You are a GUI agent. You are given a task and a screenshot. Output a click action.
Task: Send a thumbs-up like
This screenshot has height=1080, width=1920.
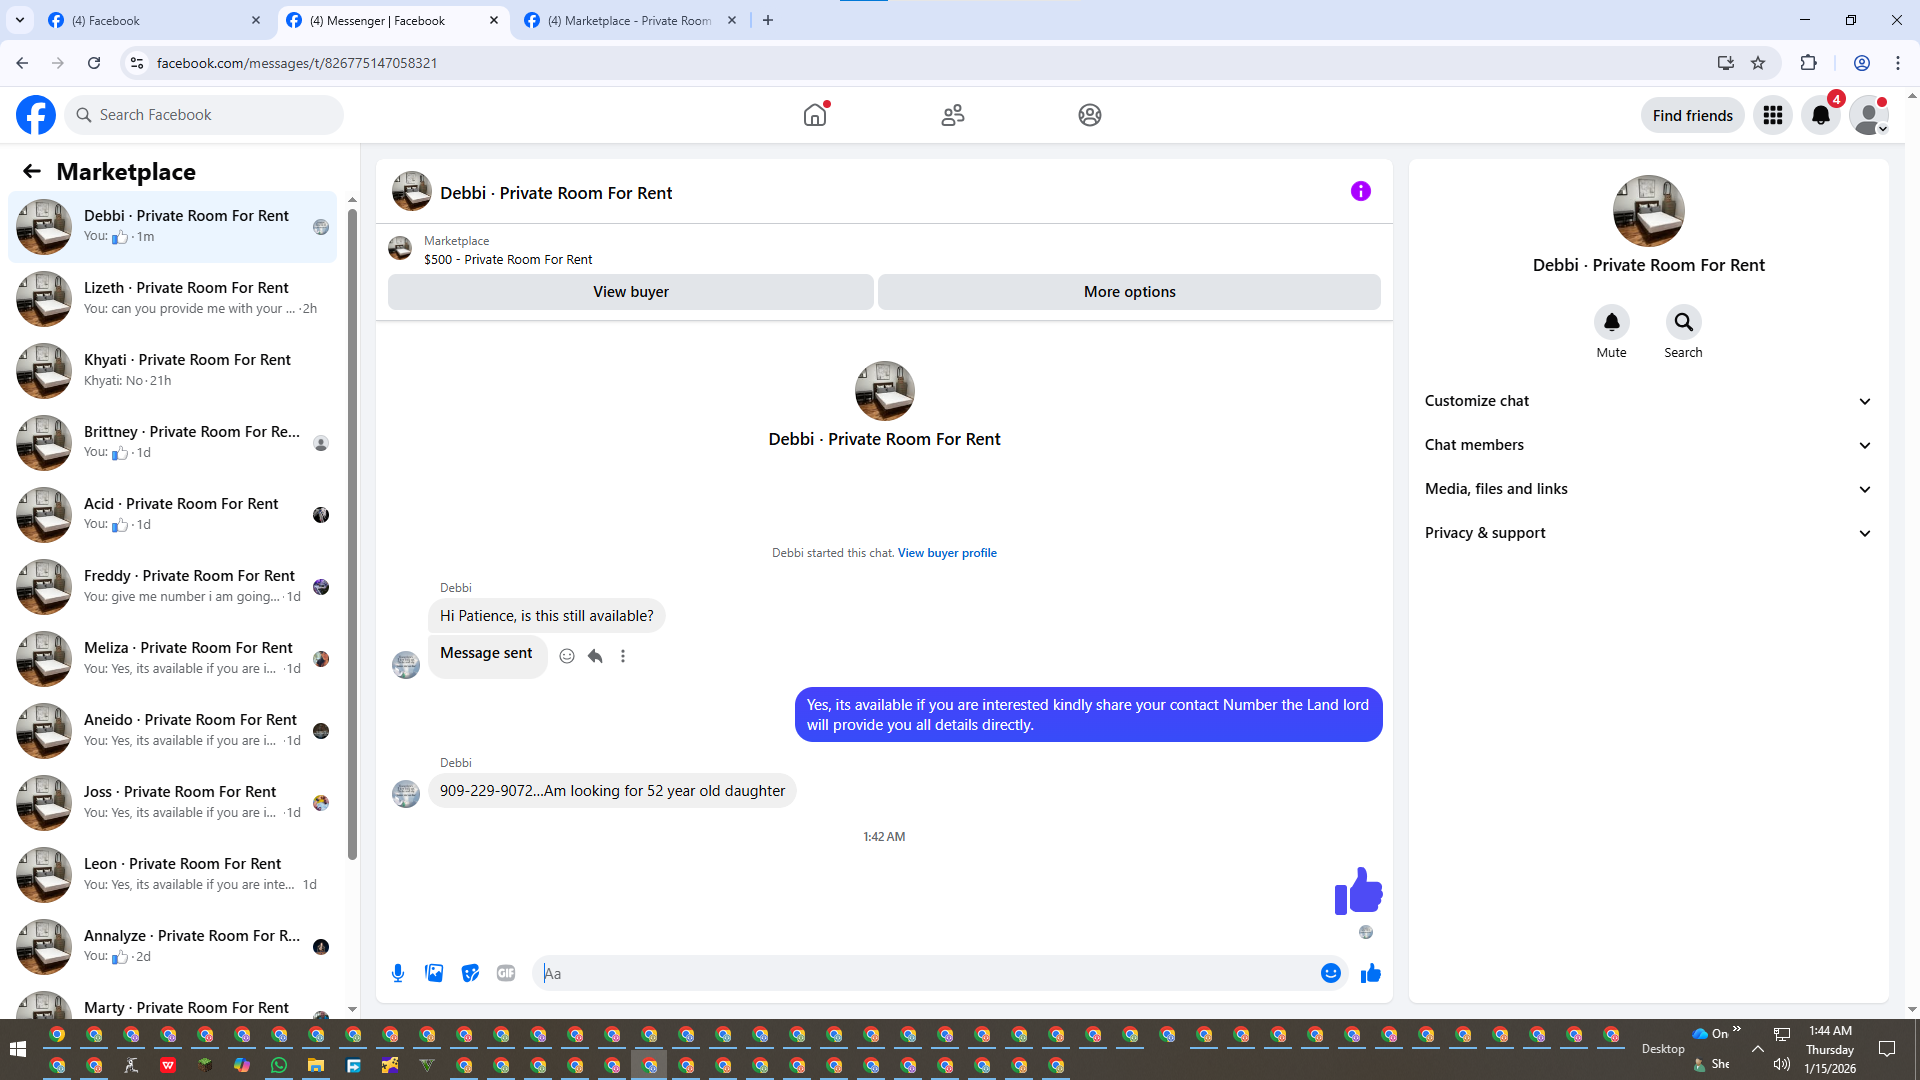[x=1370, y=973]
